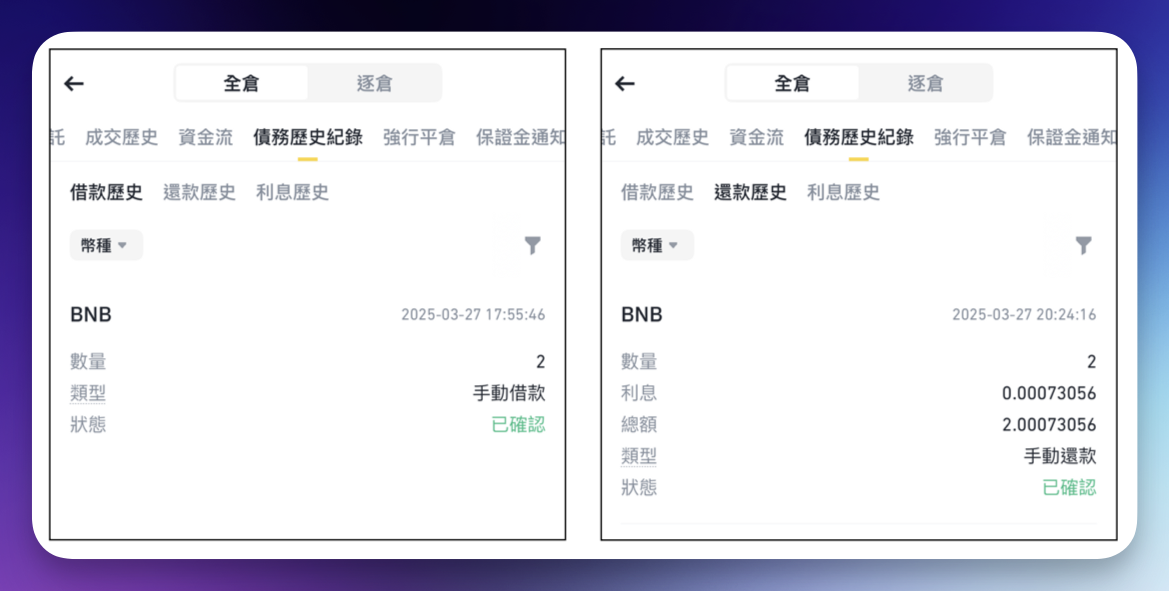Open 成交歷史 tab in right panel
The image size is (1169, 591).
pyautogui.click(x=672, y=137)
